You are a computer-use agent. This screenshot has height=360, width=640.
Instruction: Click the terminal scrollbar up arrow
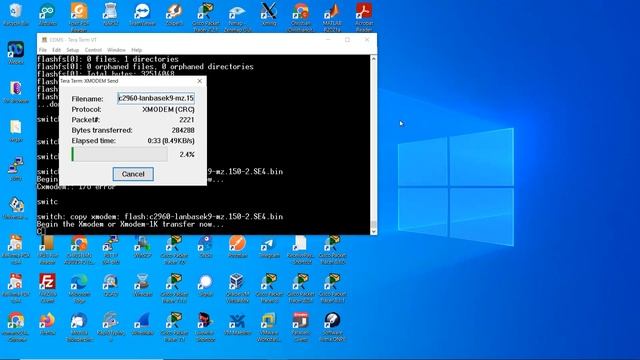click(x=373, y=59)
